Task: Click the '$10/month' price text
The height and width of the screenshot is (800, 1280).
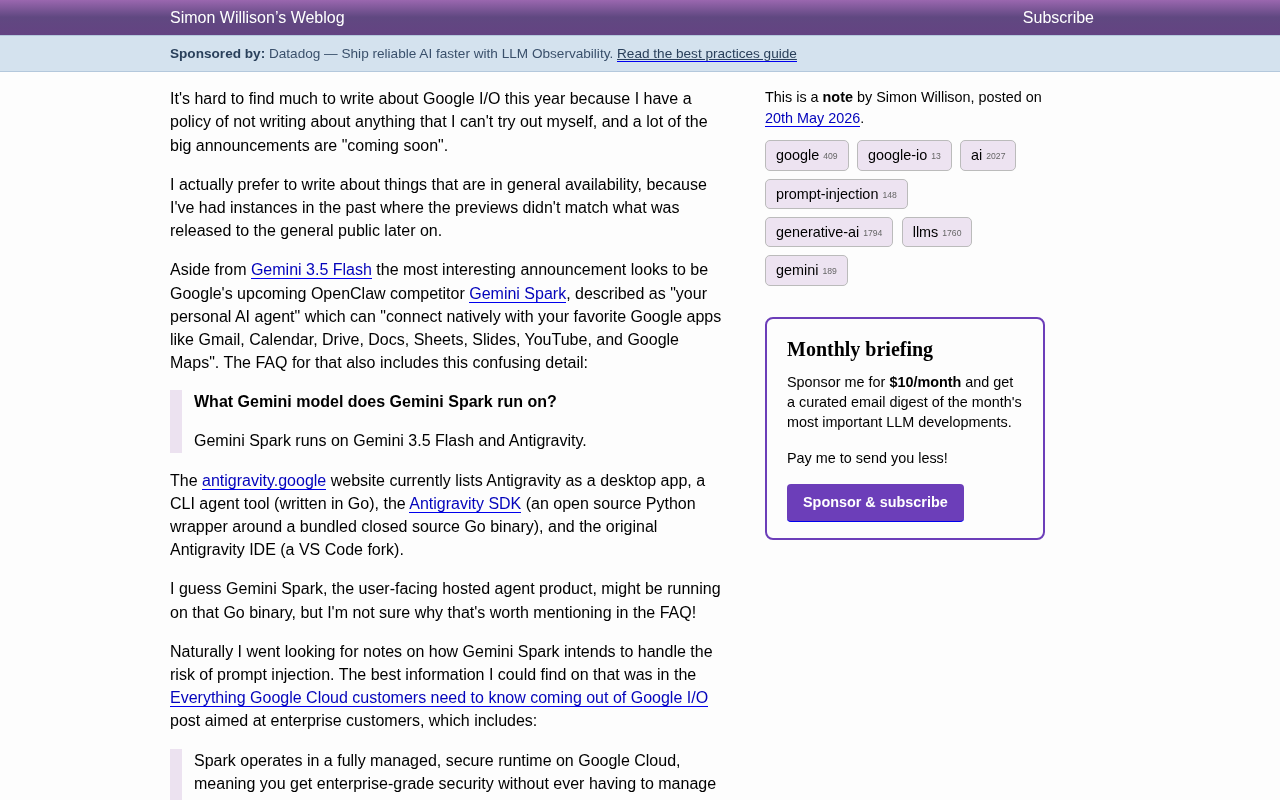Action: (x=925, y=382)
